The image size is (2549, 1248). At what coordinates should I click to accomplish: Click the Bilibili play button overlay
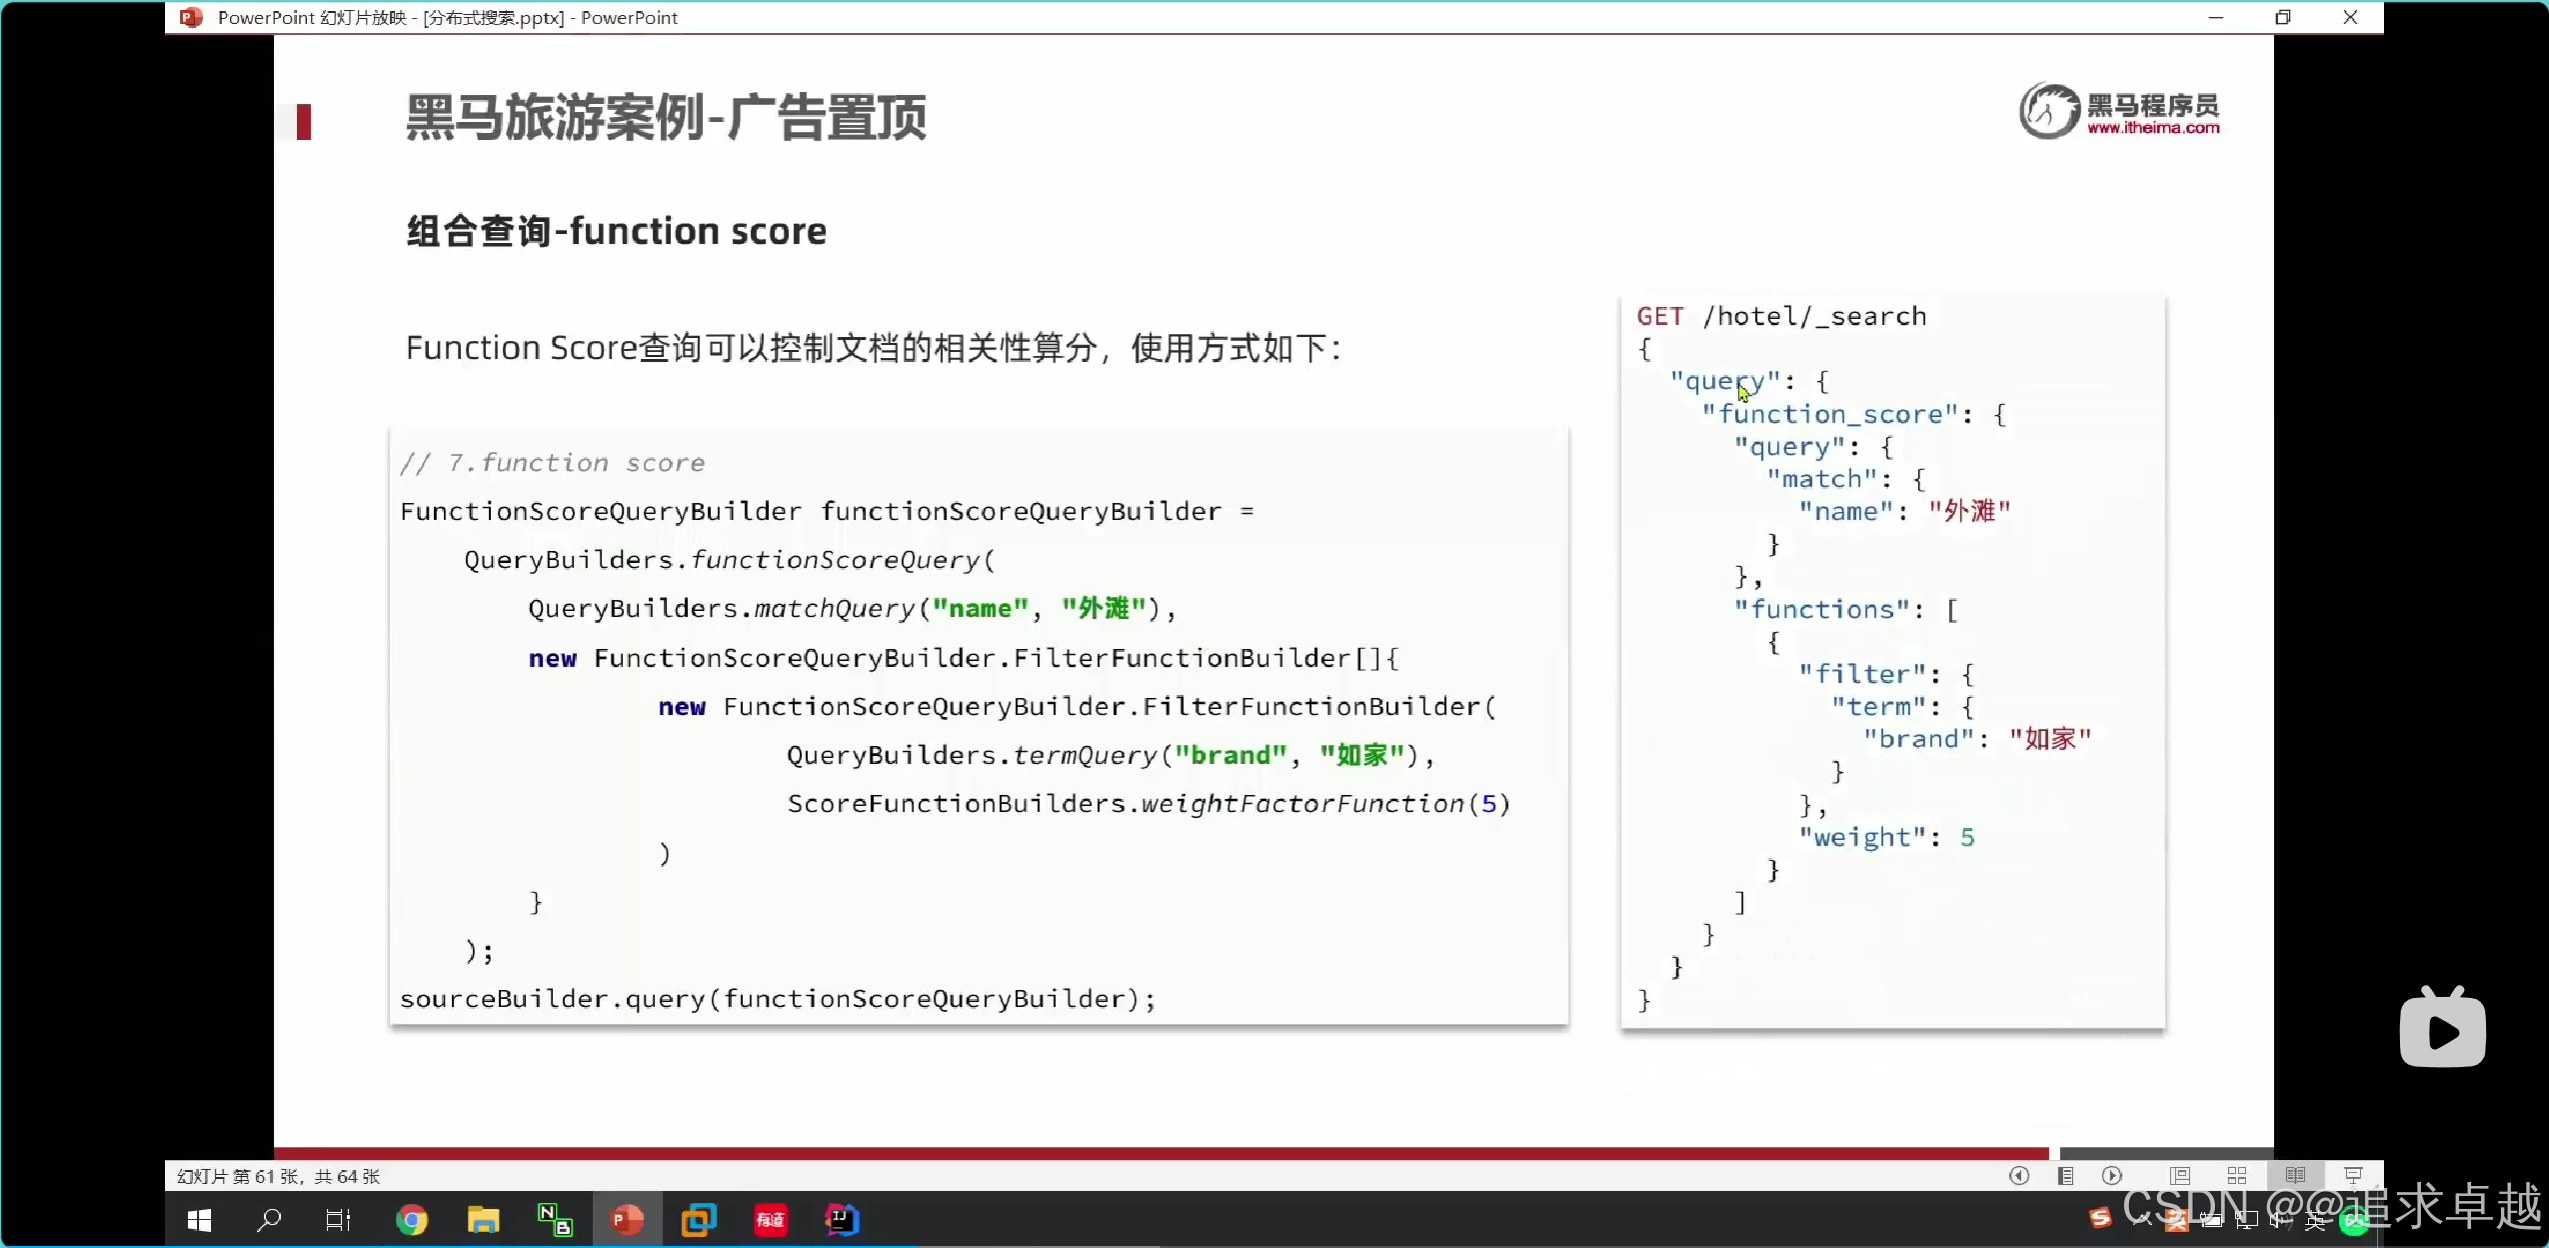pos(2442,1030)
